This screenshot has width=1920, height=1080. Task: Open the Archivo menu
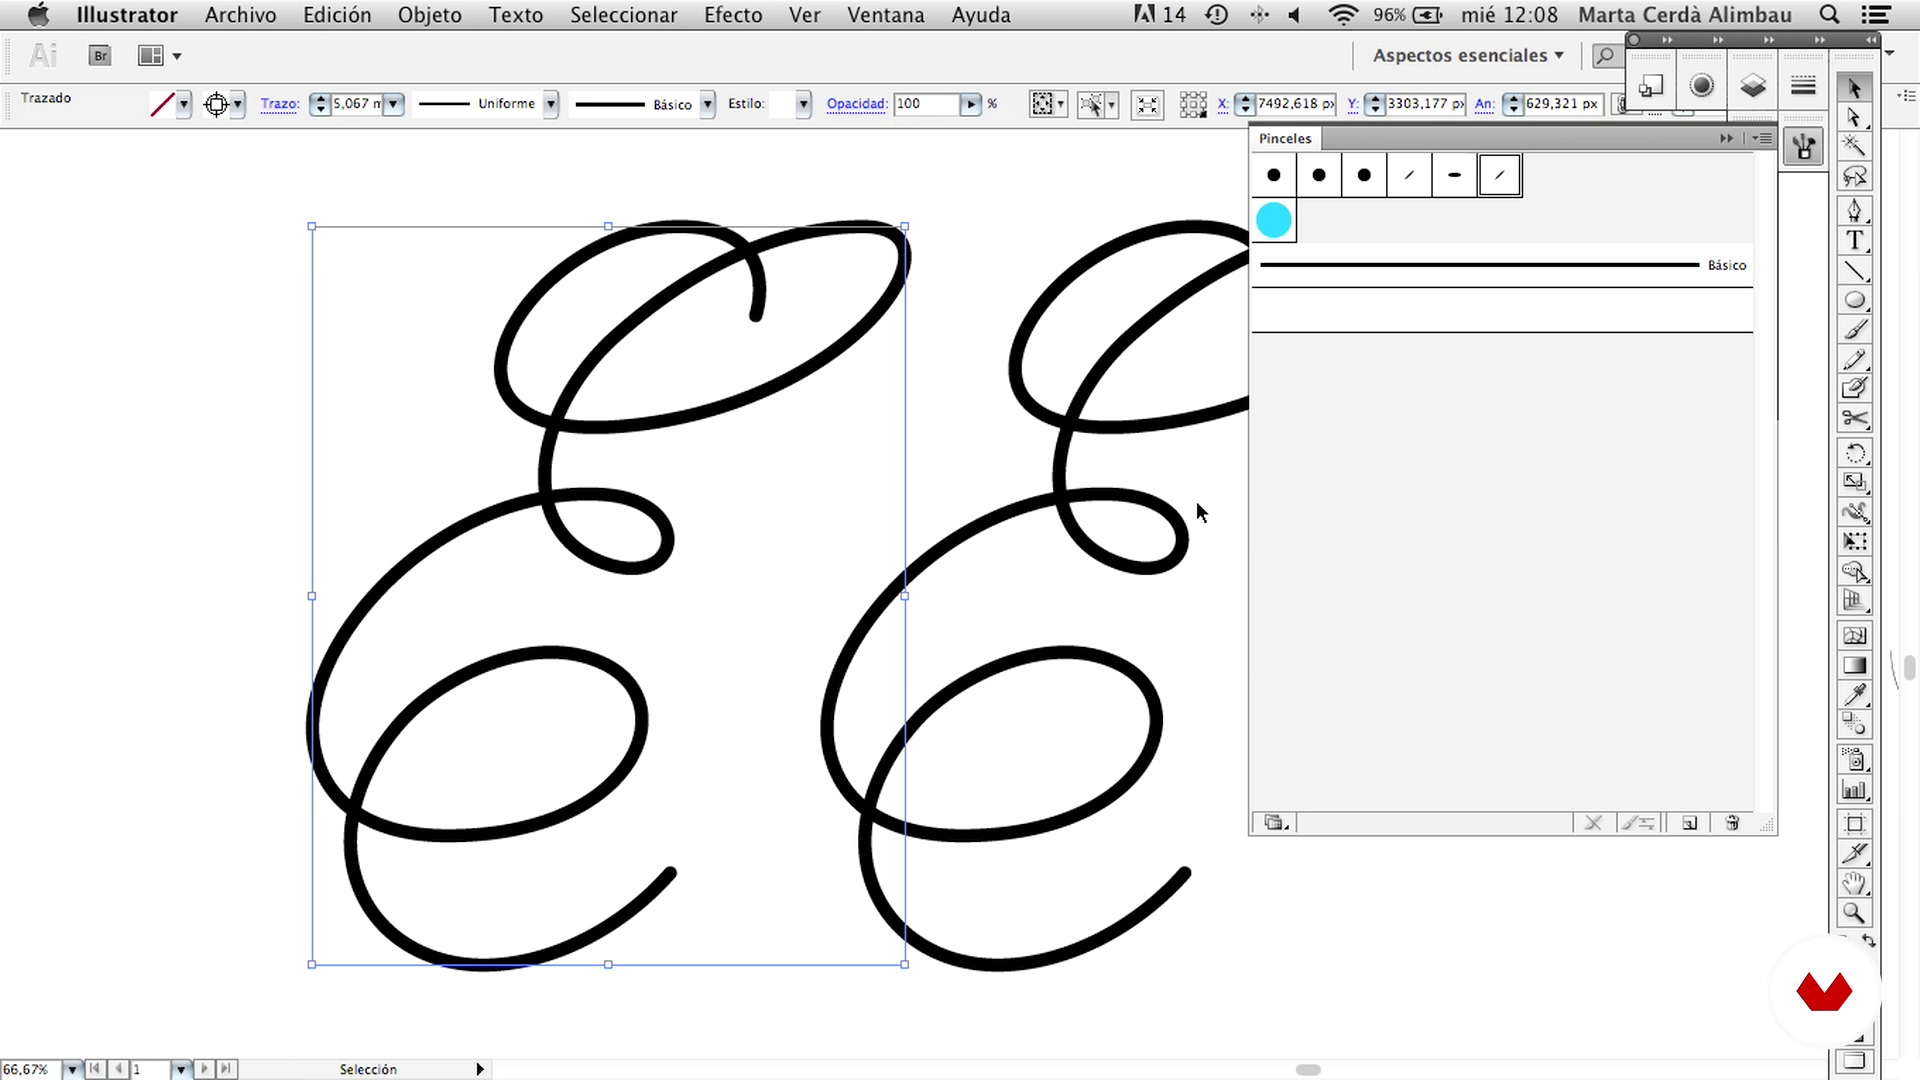coord(240,15)
